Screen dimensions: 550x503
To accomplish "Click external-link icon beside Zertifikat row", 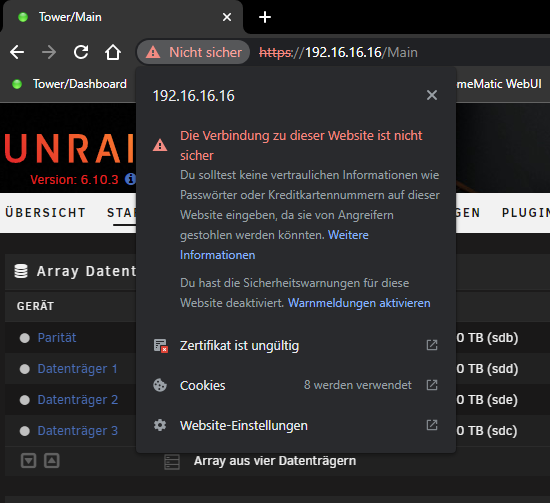I will 432,345.
